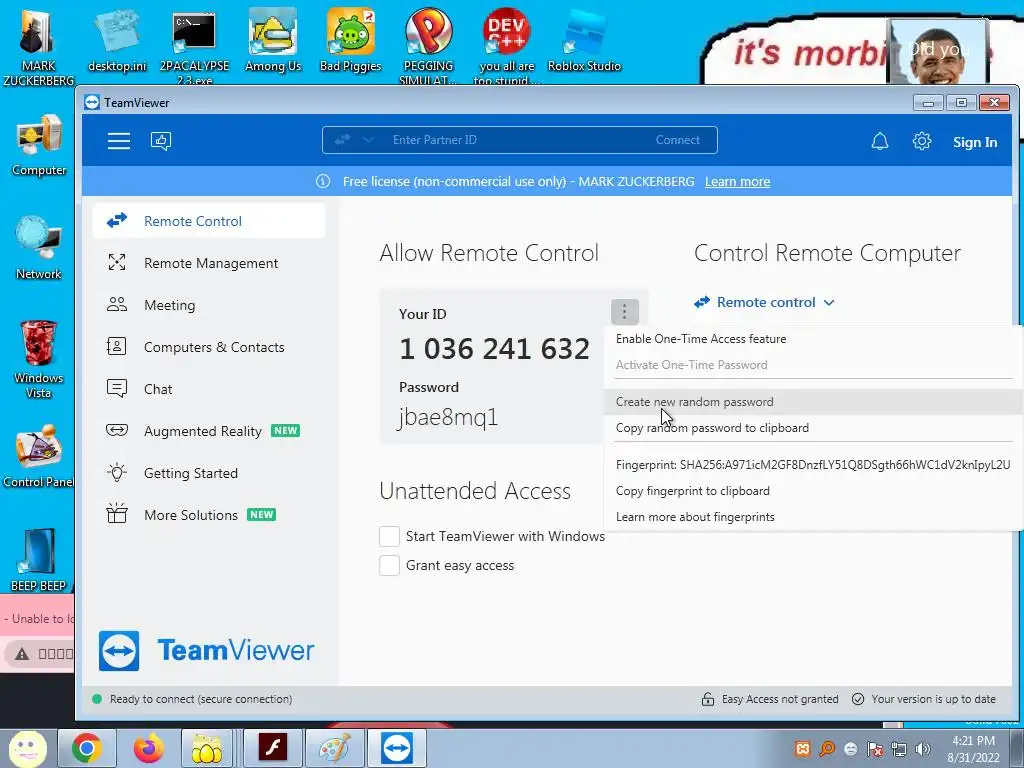Open TeamViewer settings gear
This screenshot has width=1024, height=768.
point(921,141)
